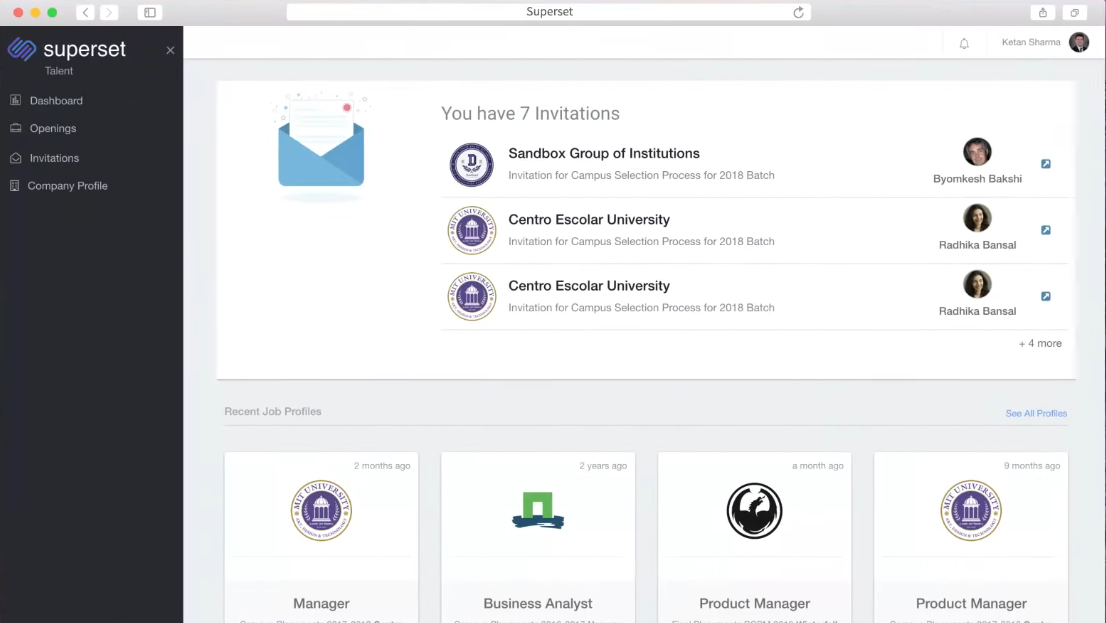Click the Company Profile building icon
The width and height of the screenshot is (1106, 623).
[14, 186]
